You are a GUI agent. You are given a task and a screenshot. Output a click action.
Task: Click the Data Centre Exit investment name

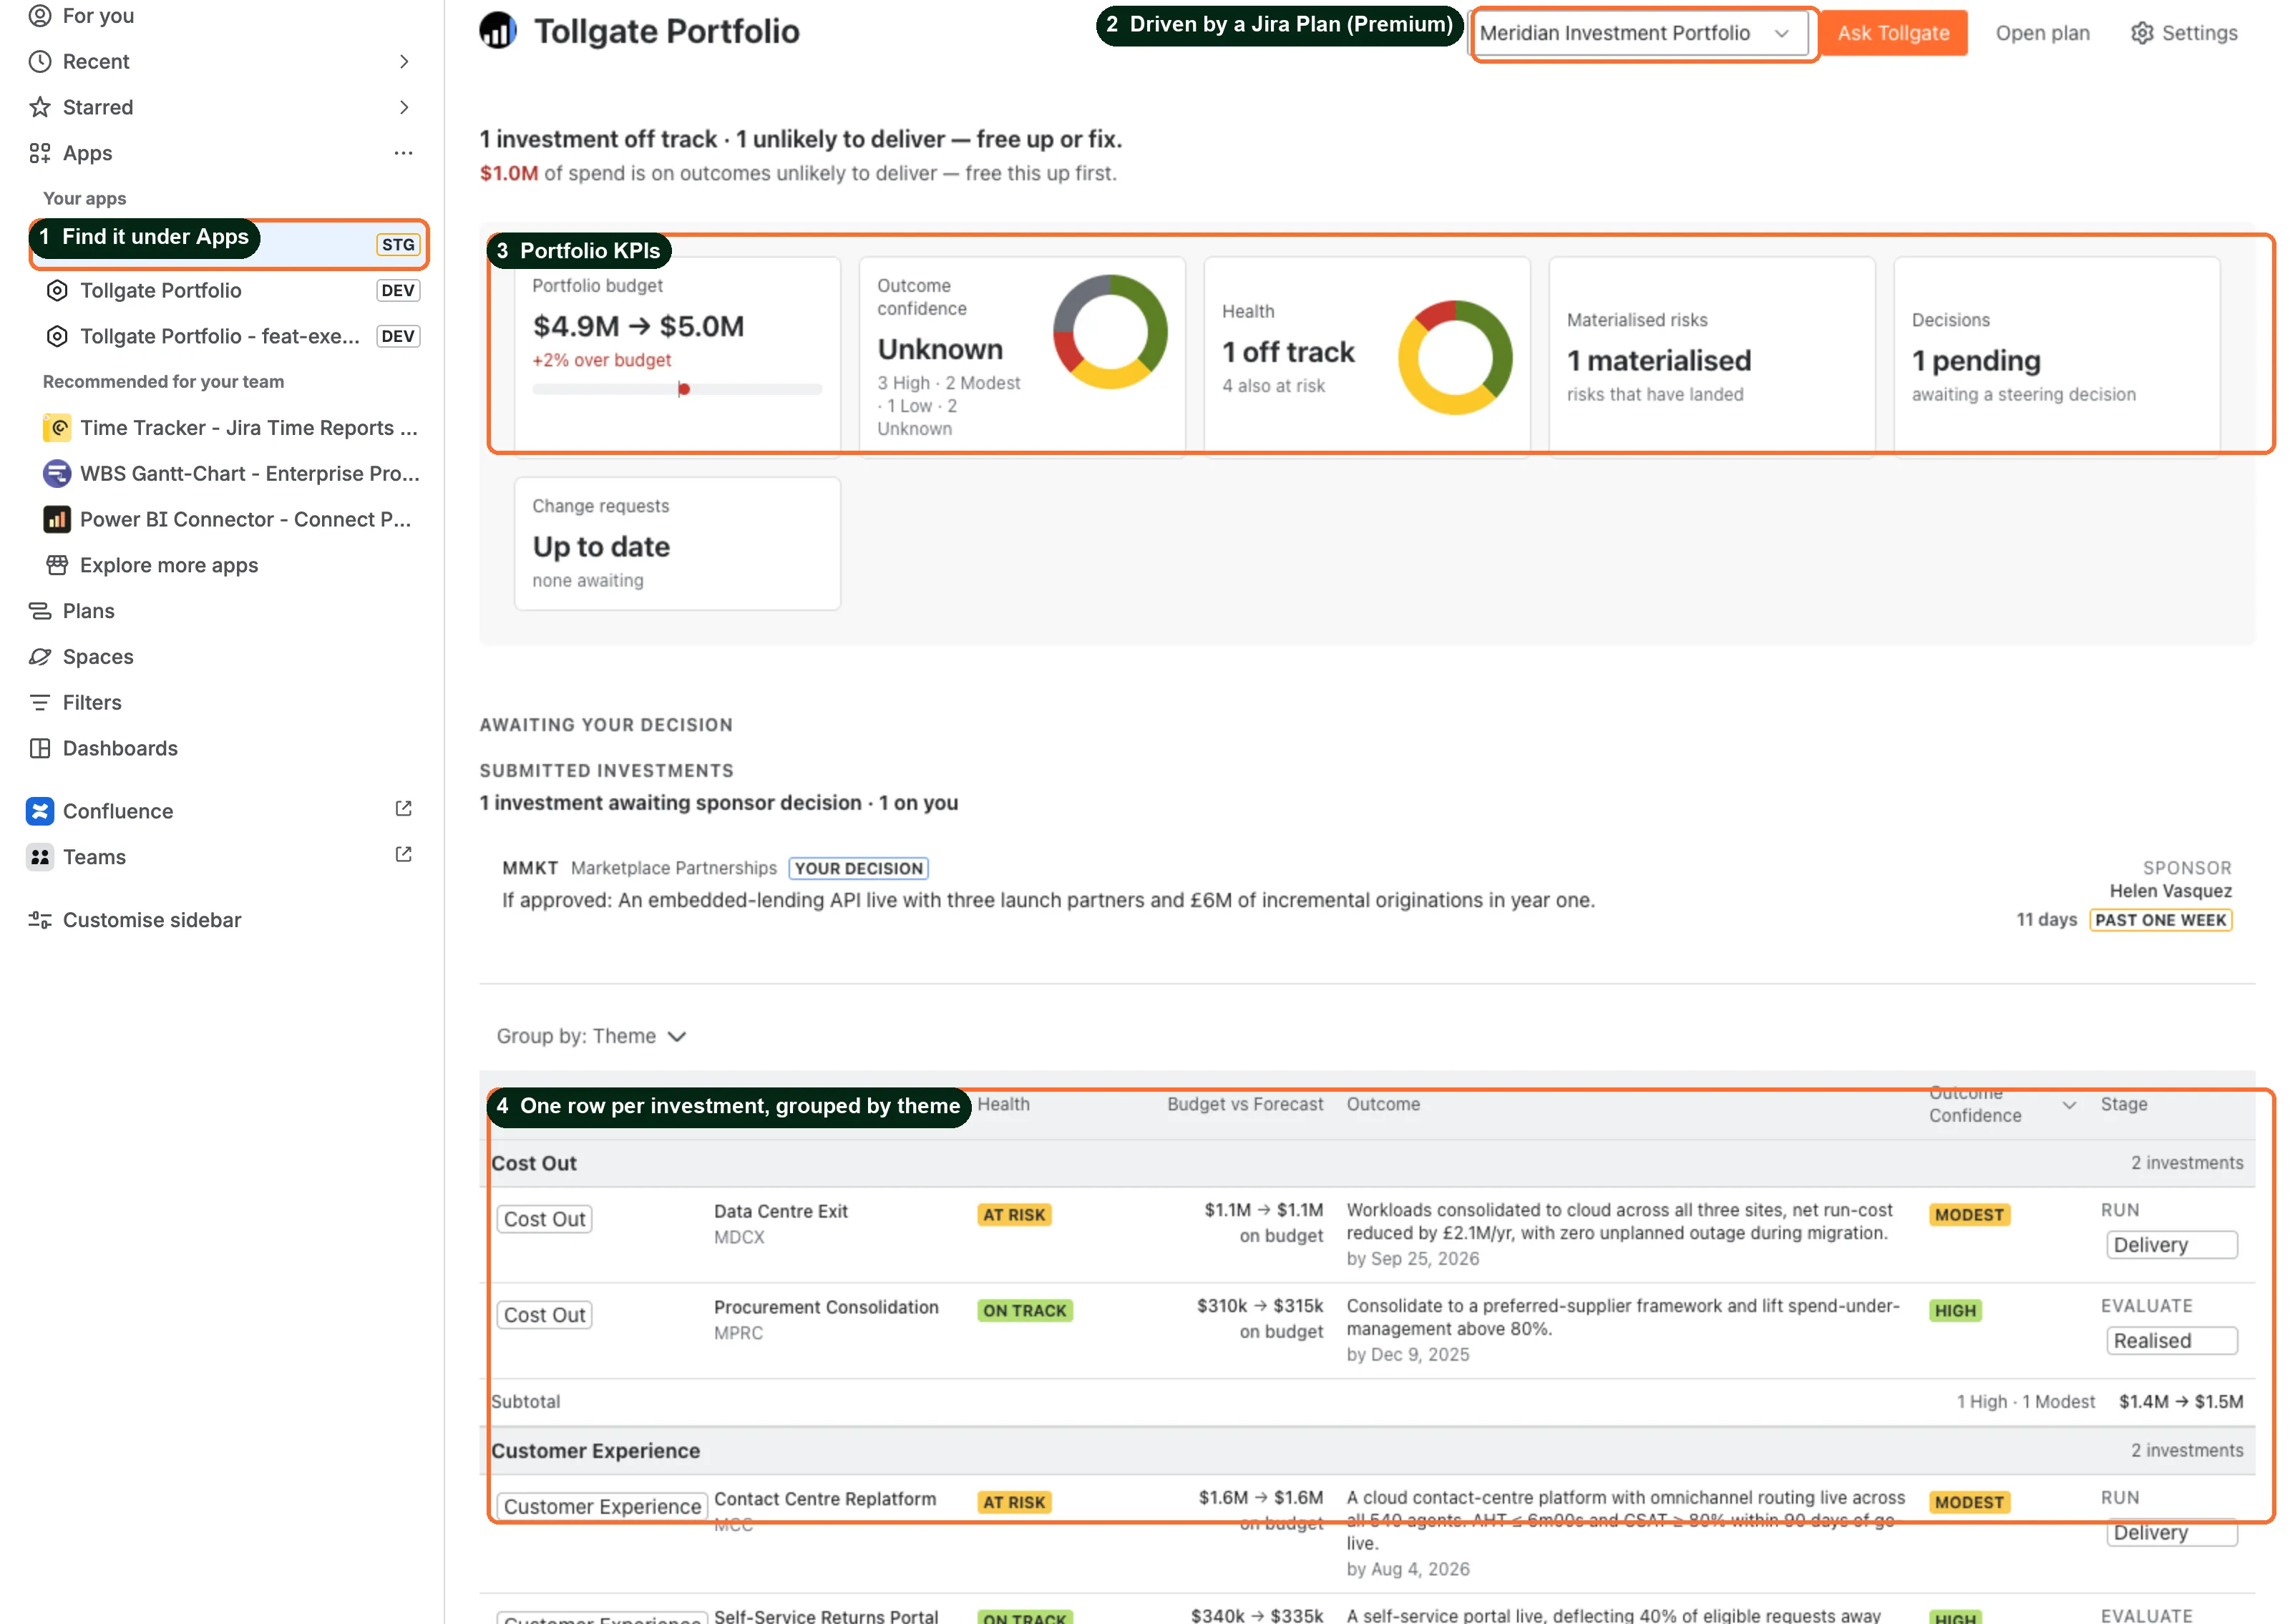(x=780, y=1211)
